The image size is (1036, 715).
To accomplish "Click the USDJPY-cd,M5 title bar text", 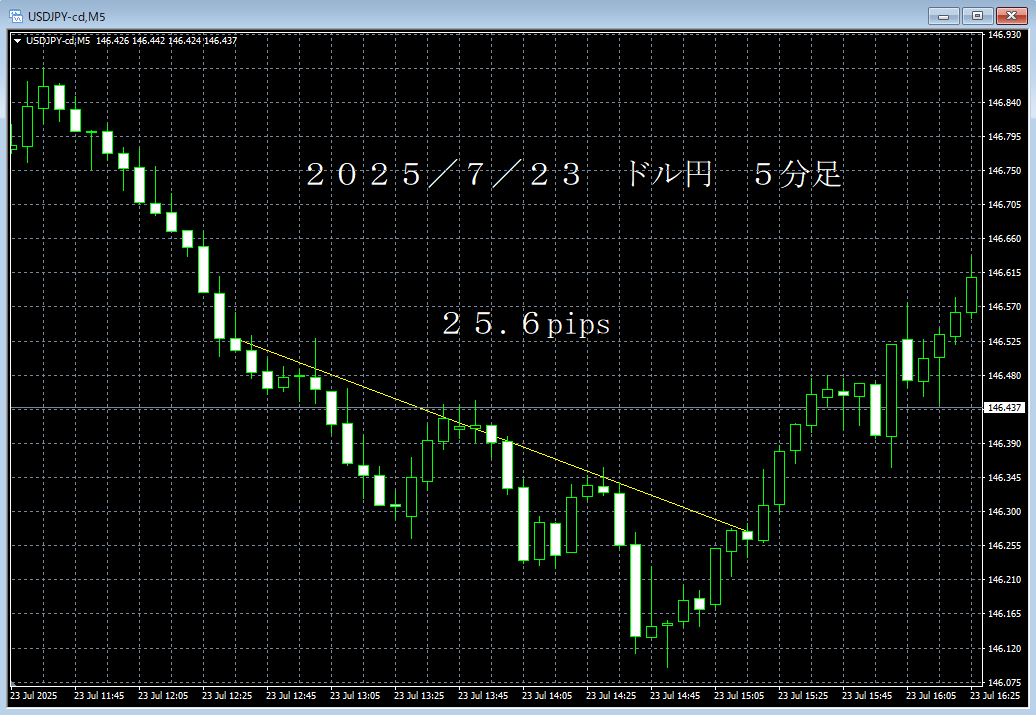I will 67,17.
